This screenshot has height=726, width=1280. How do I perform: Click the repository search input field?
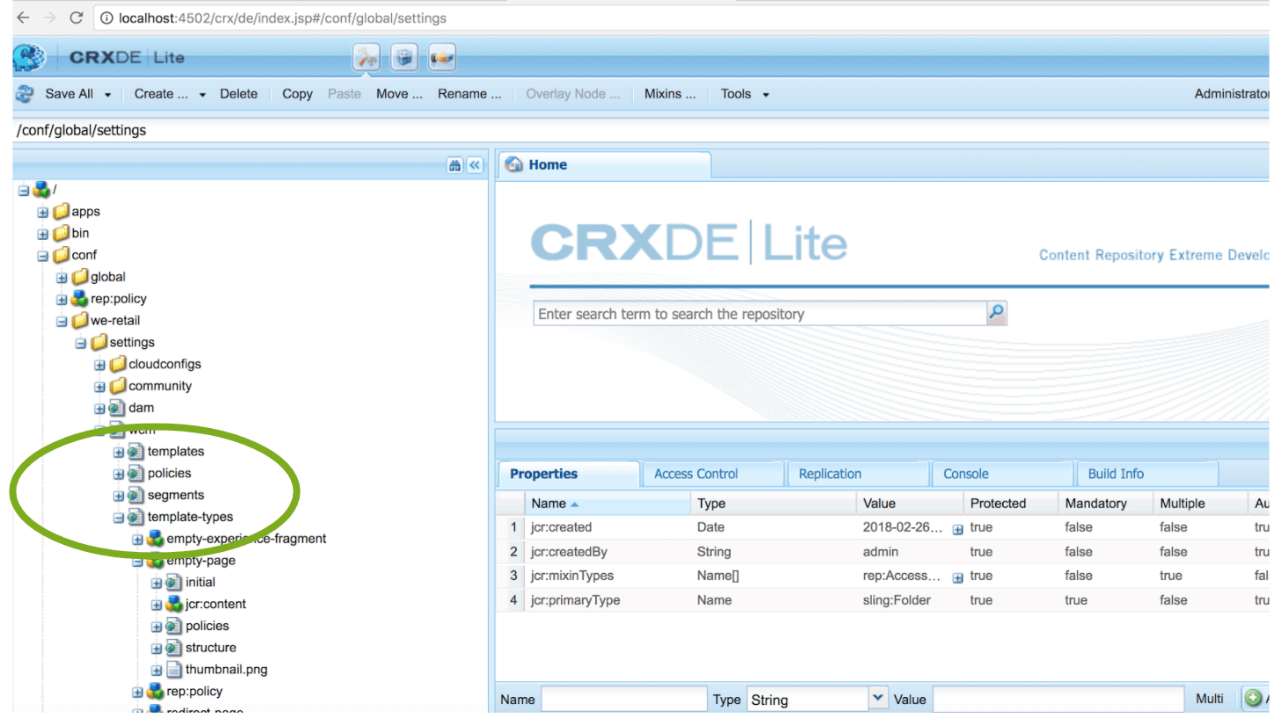(x=760, y=313)
